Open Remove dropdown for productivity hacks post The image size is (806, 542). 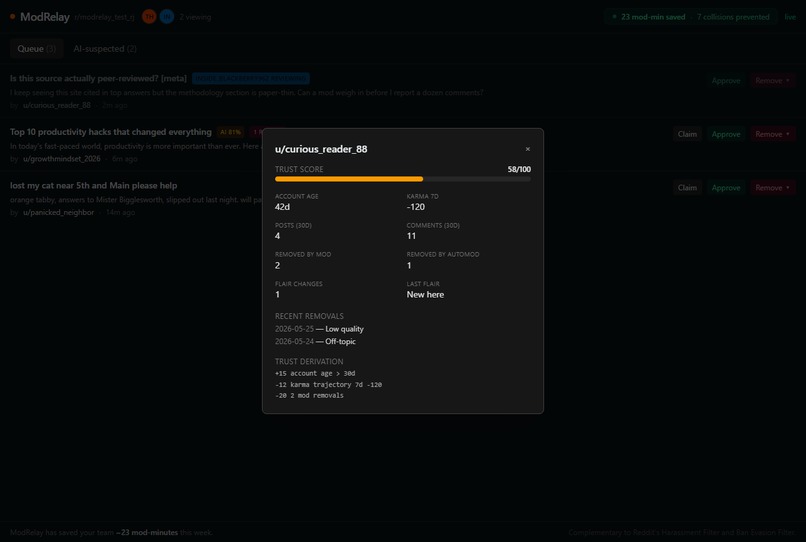tap(772, 134)
